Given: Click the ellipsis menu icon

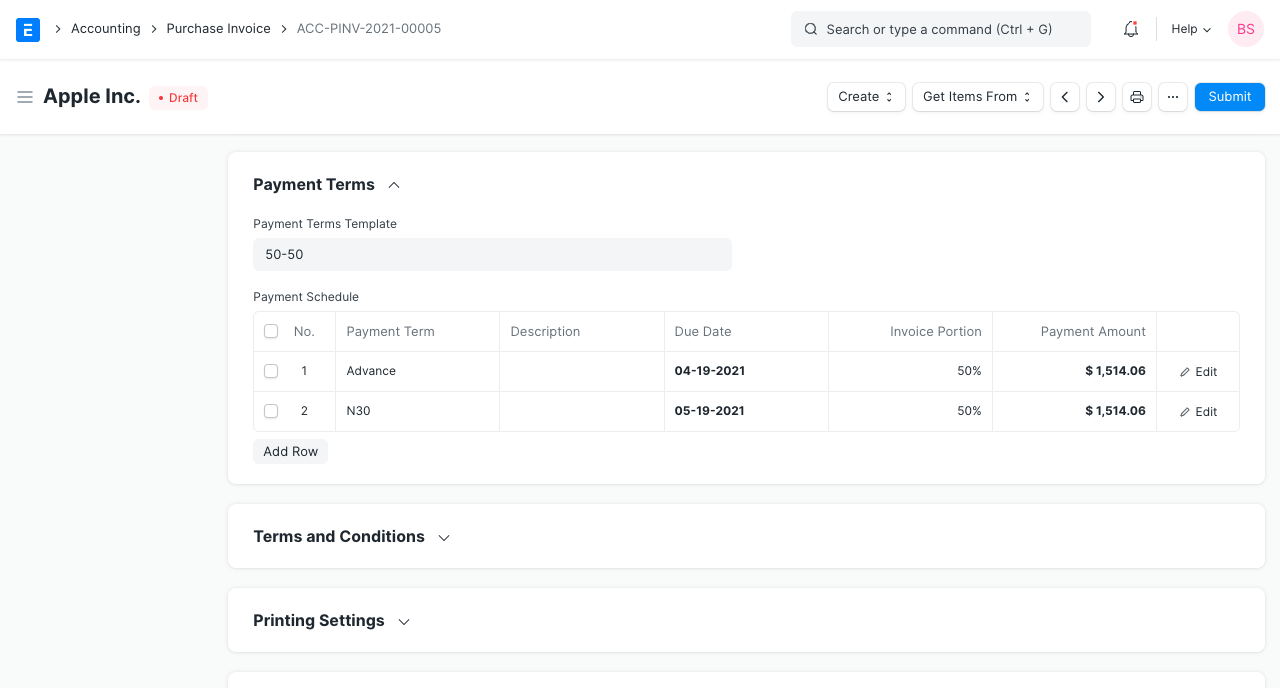Looking at the screenshot, I should click(1172, 97).
